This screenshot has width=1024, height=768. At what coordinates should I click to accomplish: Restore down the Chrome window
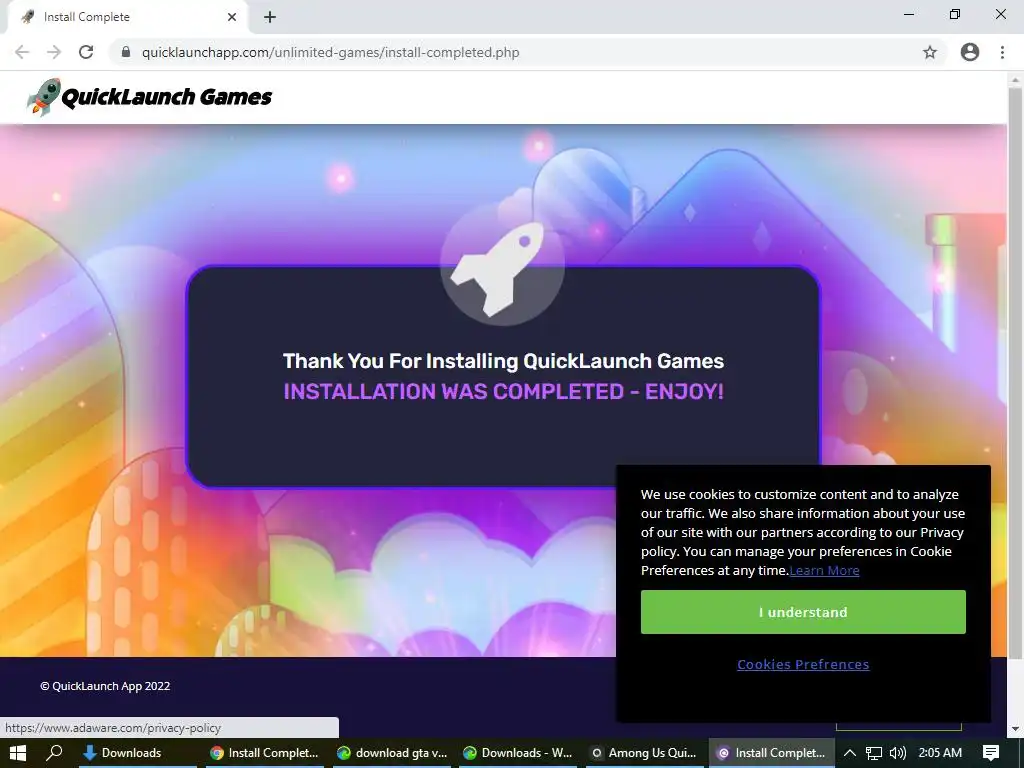[955, 14]
